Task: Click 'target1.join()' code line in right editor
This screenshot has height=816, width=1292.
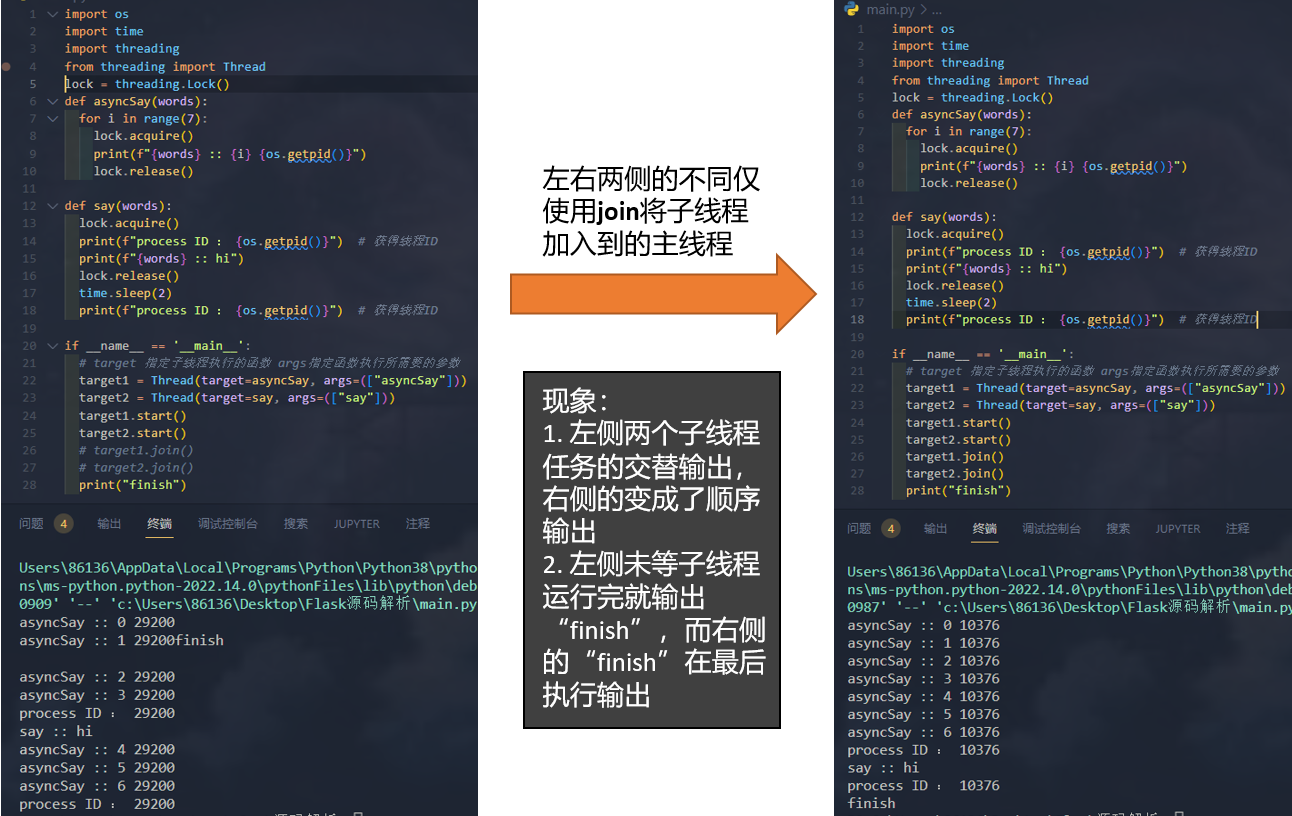Action: tap(955, 456)
